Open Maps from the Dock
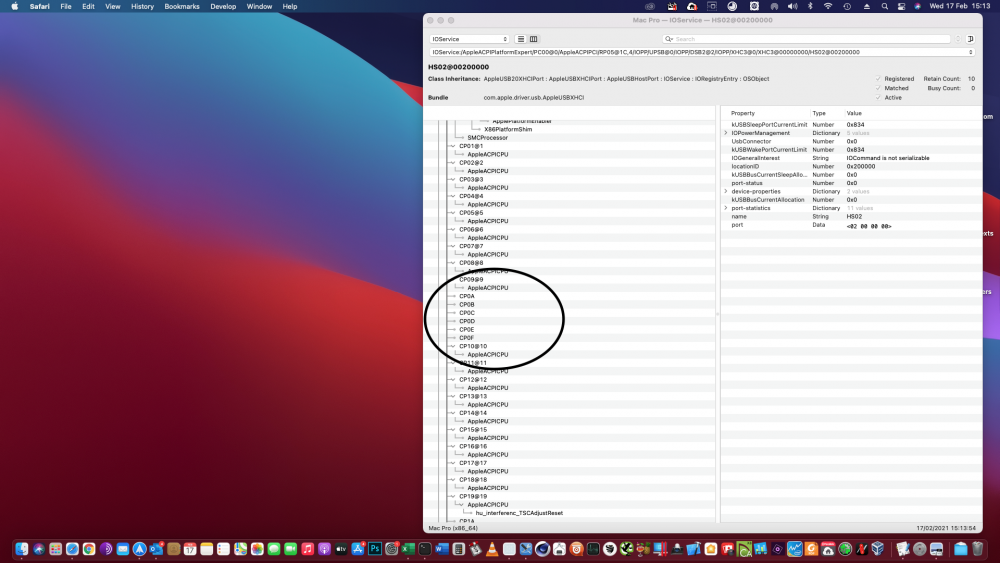Viewport: 1000px width, 563px height. click(x=240, y=549)
